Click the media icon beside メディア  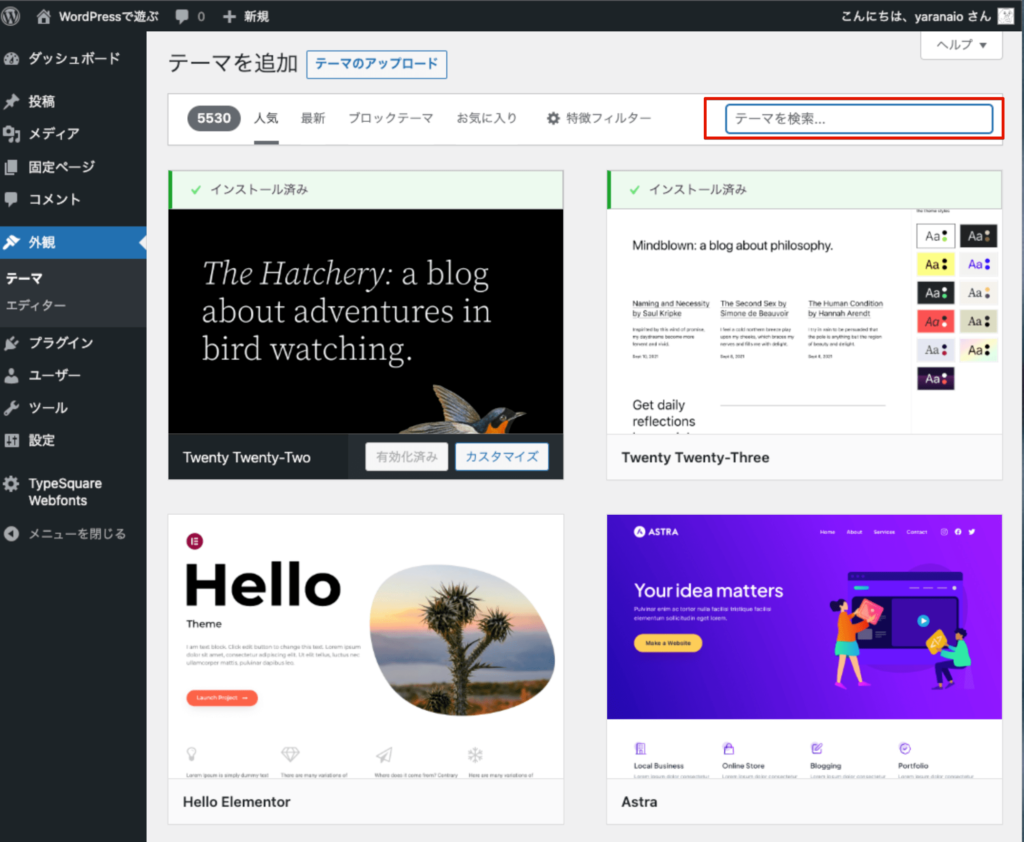pos(12,134)
